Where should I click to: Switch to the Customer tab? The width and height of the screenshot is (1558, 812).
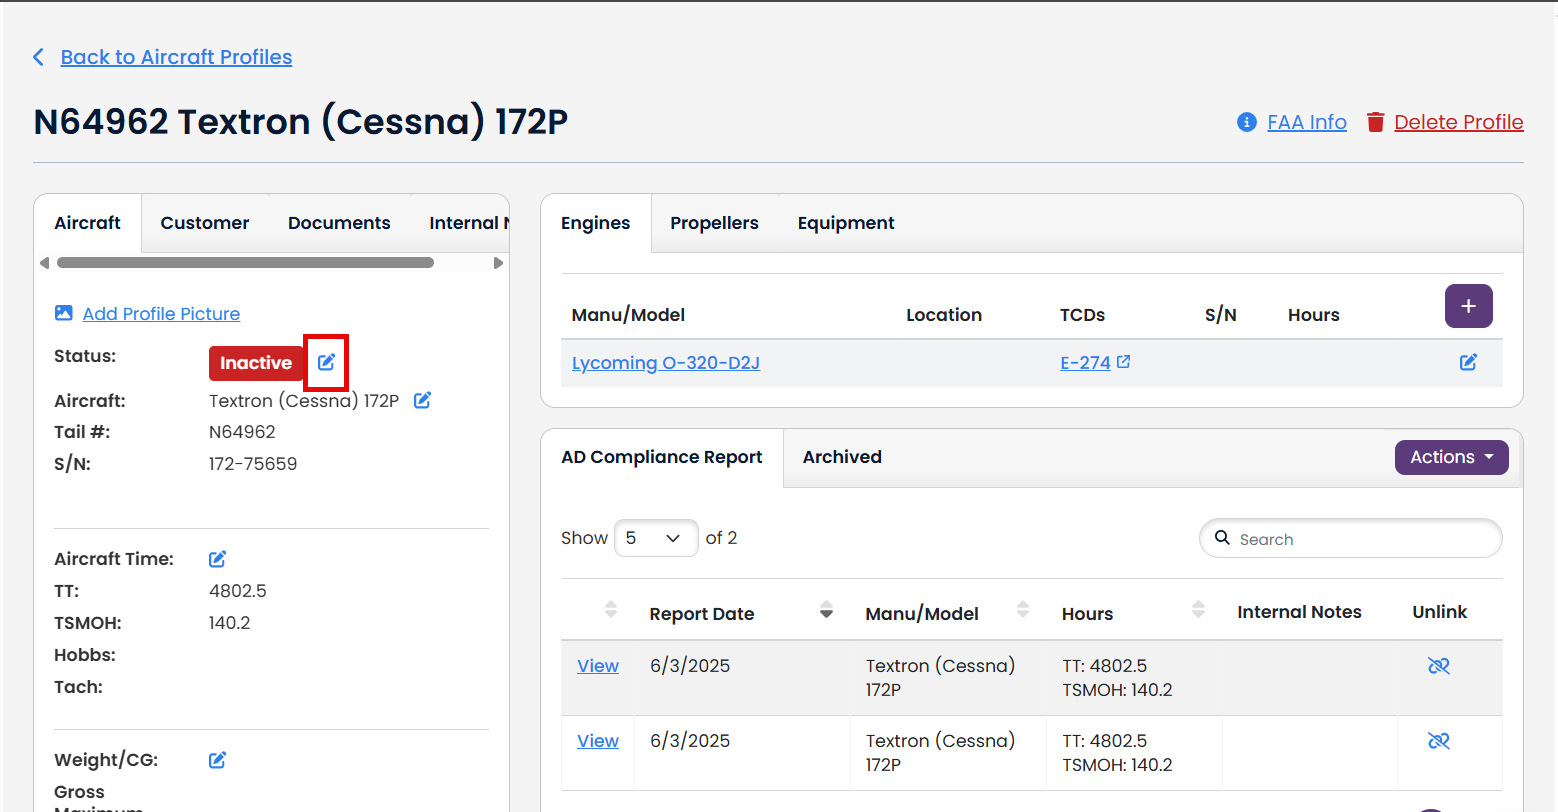coord(205,223)
